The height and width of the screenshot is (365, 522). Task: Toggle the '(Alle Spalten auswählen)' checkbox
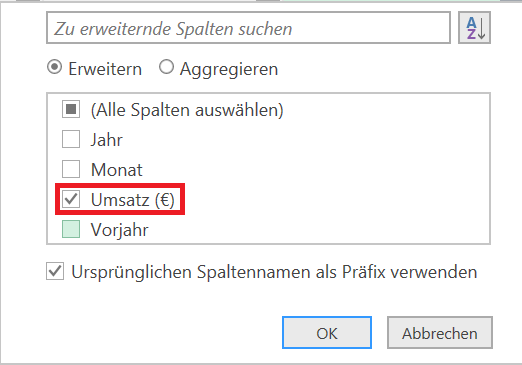(x=71, y=109)
